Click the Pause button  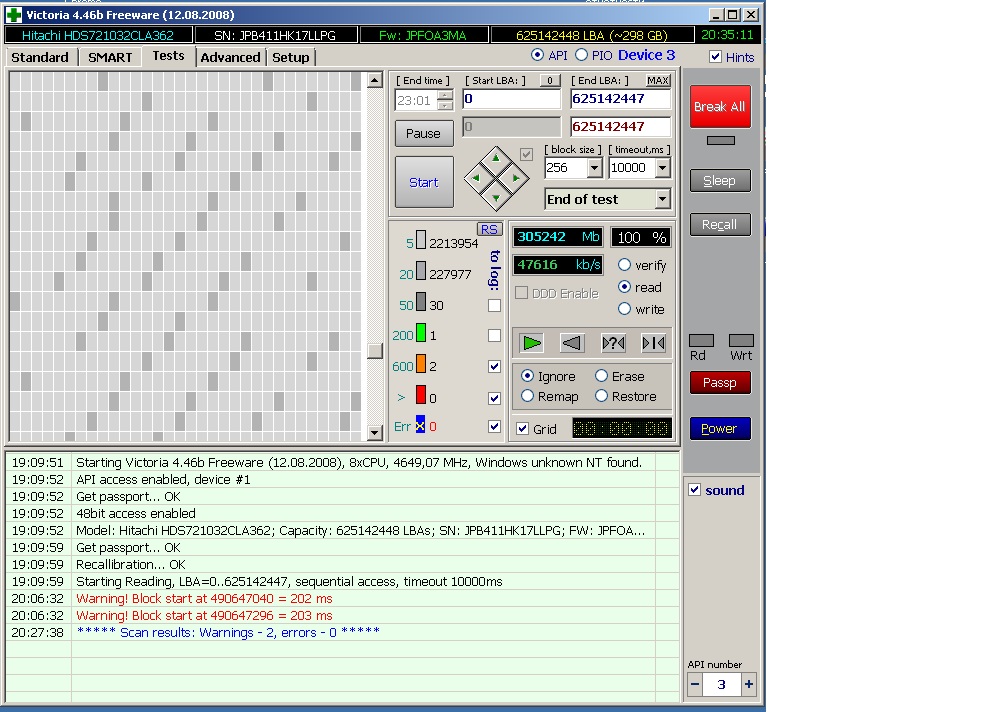coord(424,134)
